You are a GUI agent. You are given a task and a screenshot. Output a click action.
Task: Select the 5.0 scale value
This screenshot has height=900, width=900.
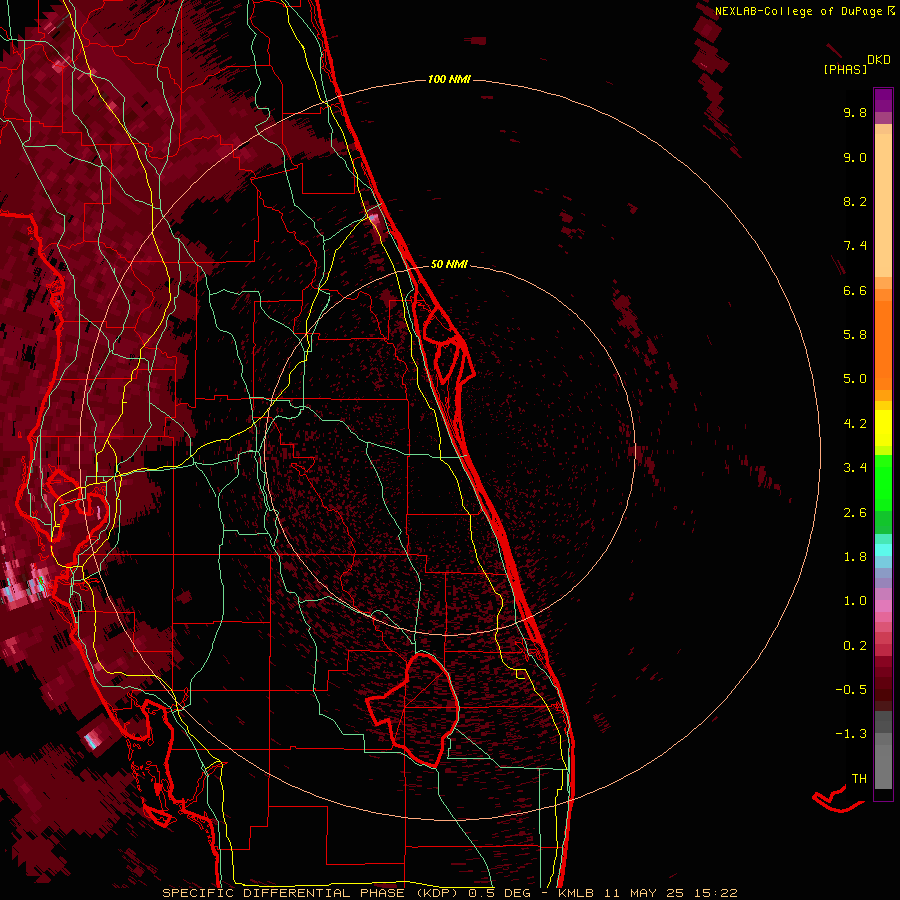pyautogui.click(x=855, y=379)
